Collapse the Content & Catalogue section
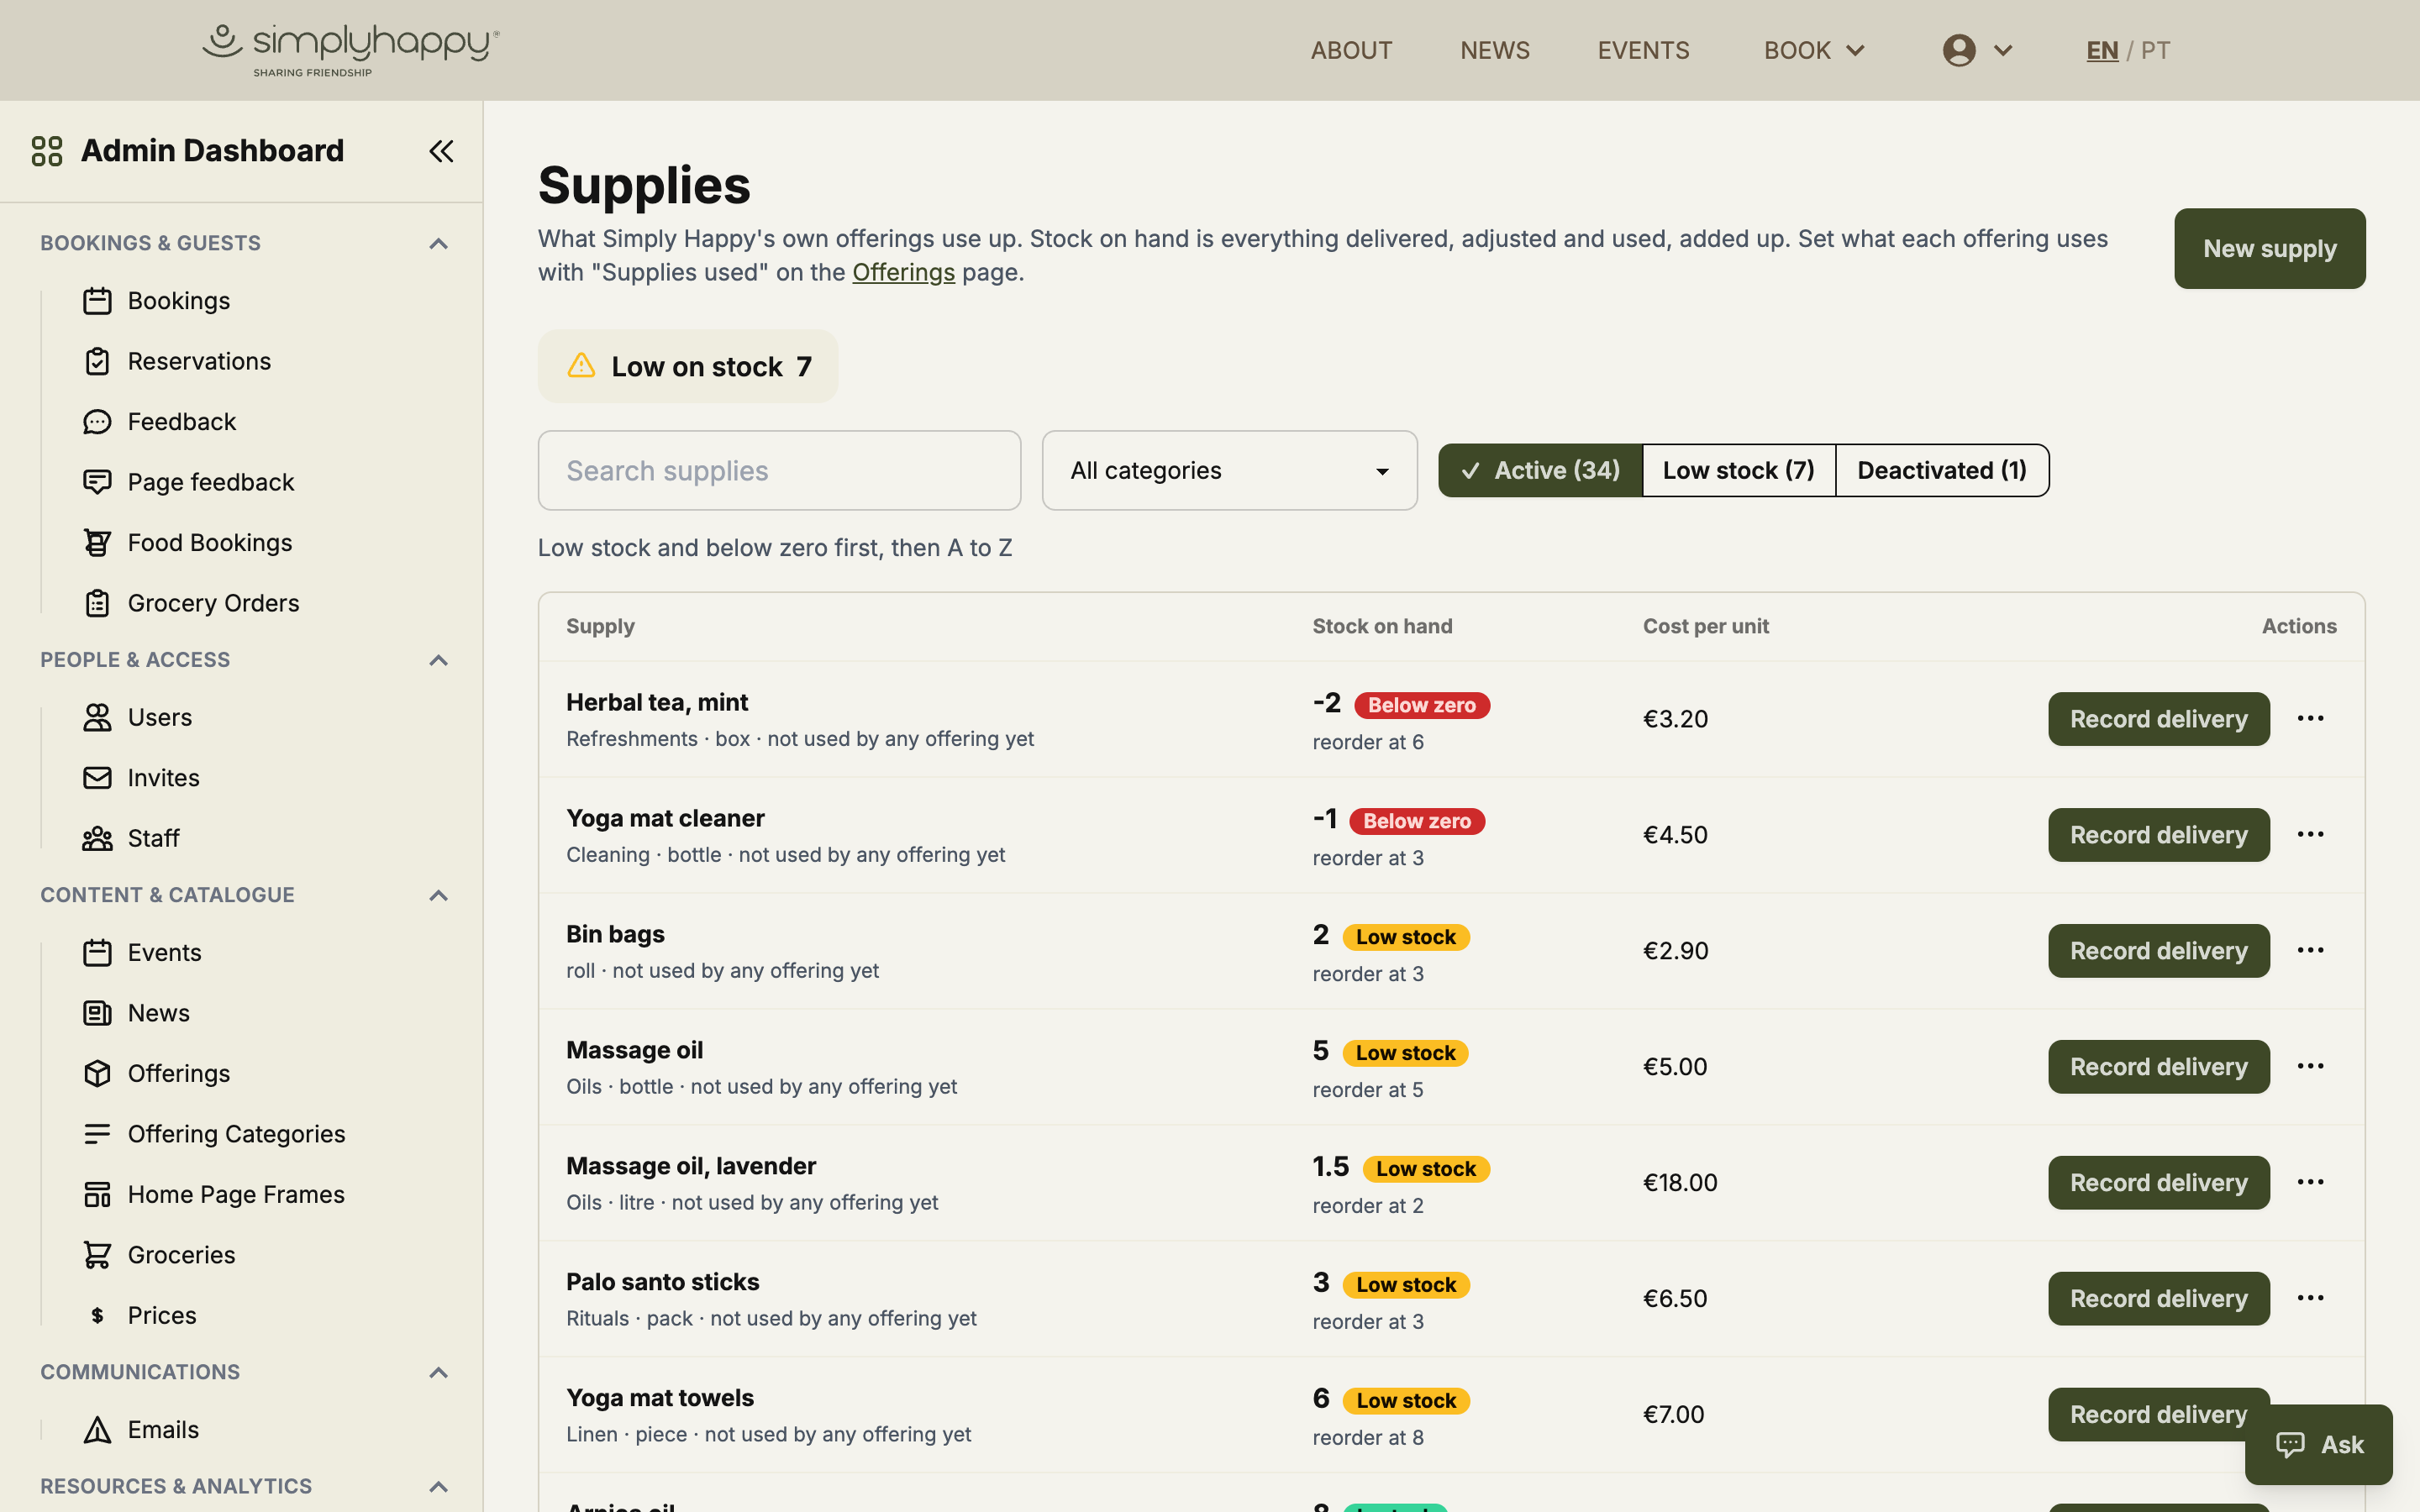This screenshot has height=1512, width=2420. tap(438, 895)
